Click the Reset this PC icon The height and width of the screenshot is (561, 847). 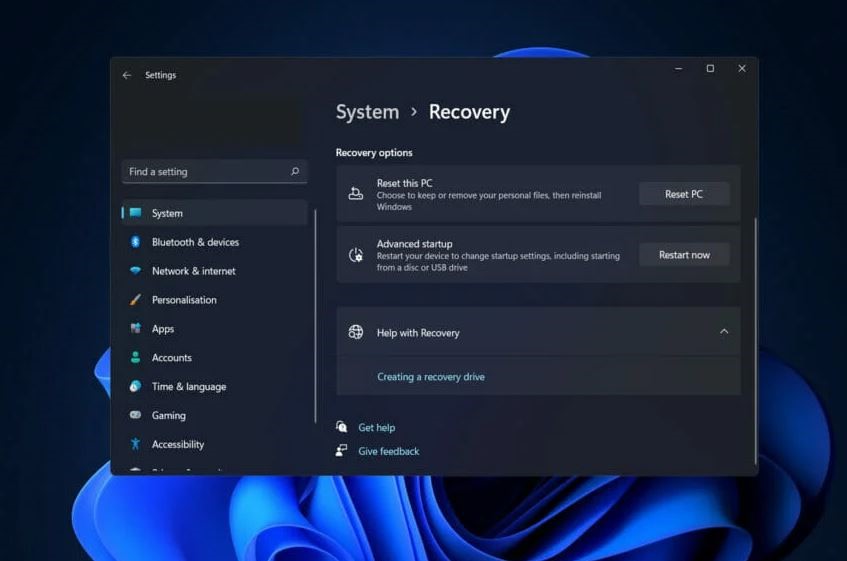point(355,193)
